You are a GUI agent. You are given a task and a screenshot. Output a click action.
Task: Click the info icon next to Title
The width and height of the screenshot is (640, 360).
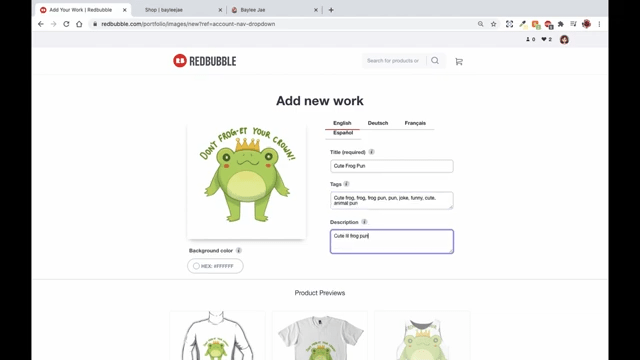[371, 152]
